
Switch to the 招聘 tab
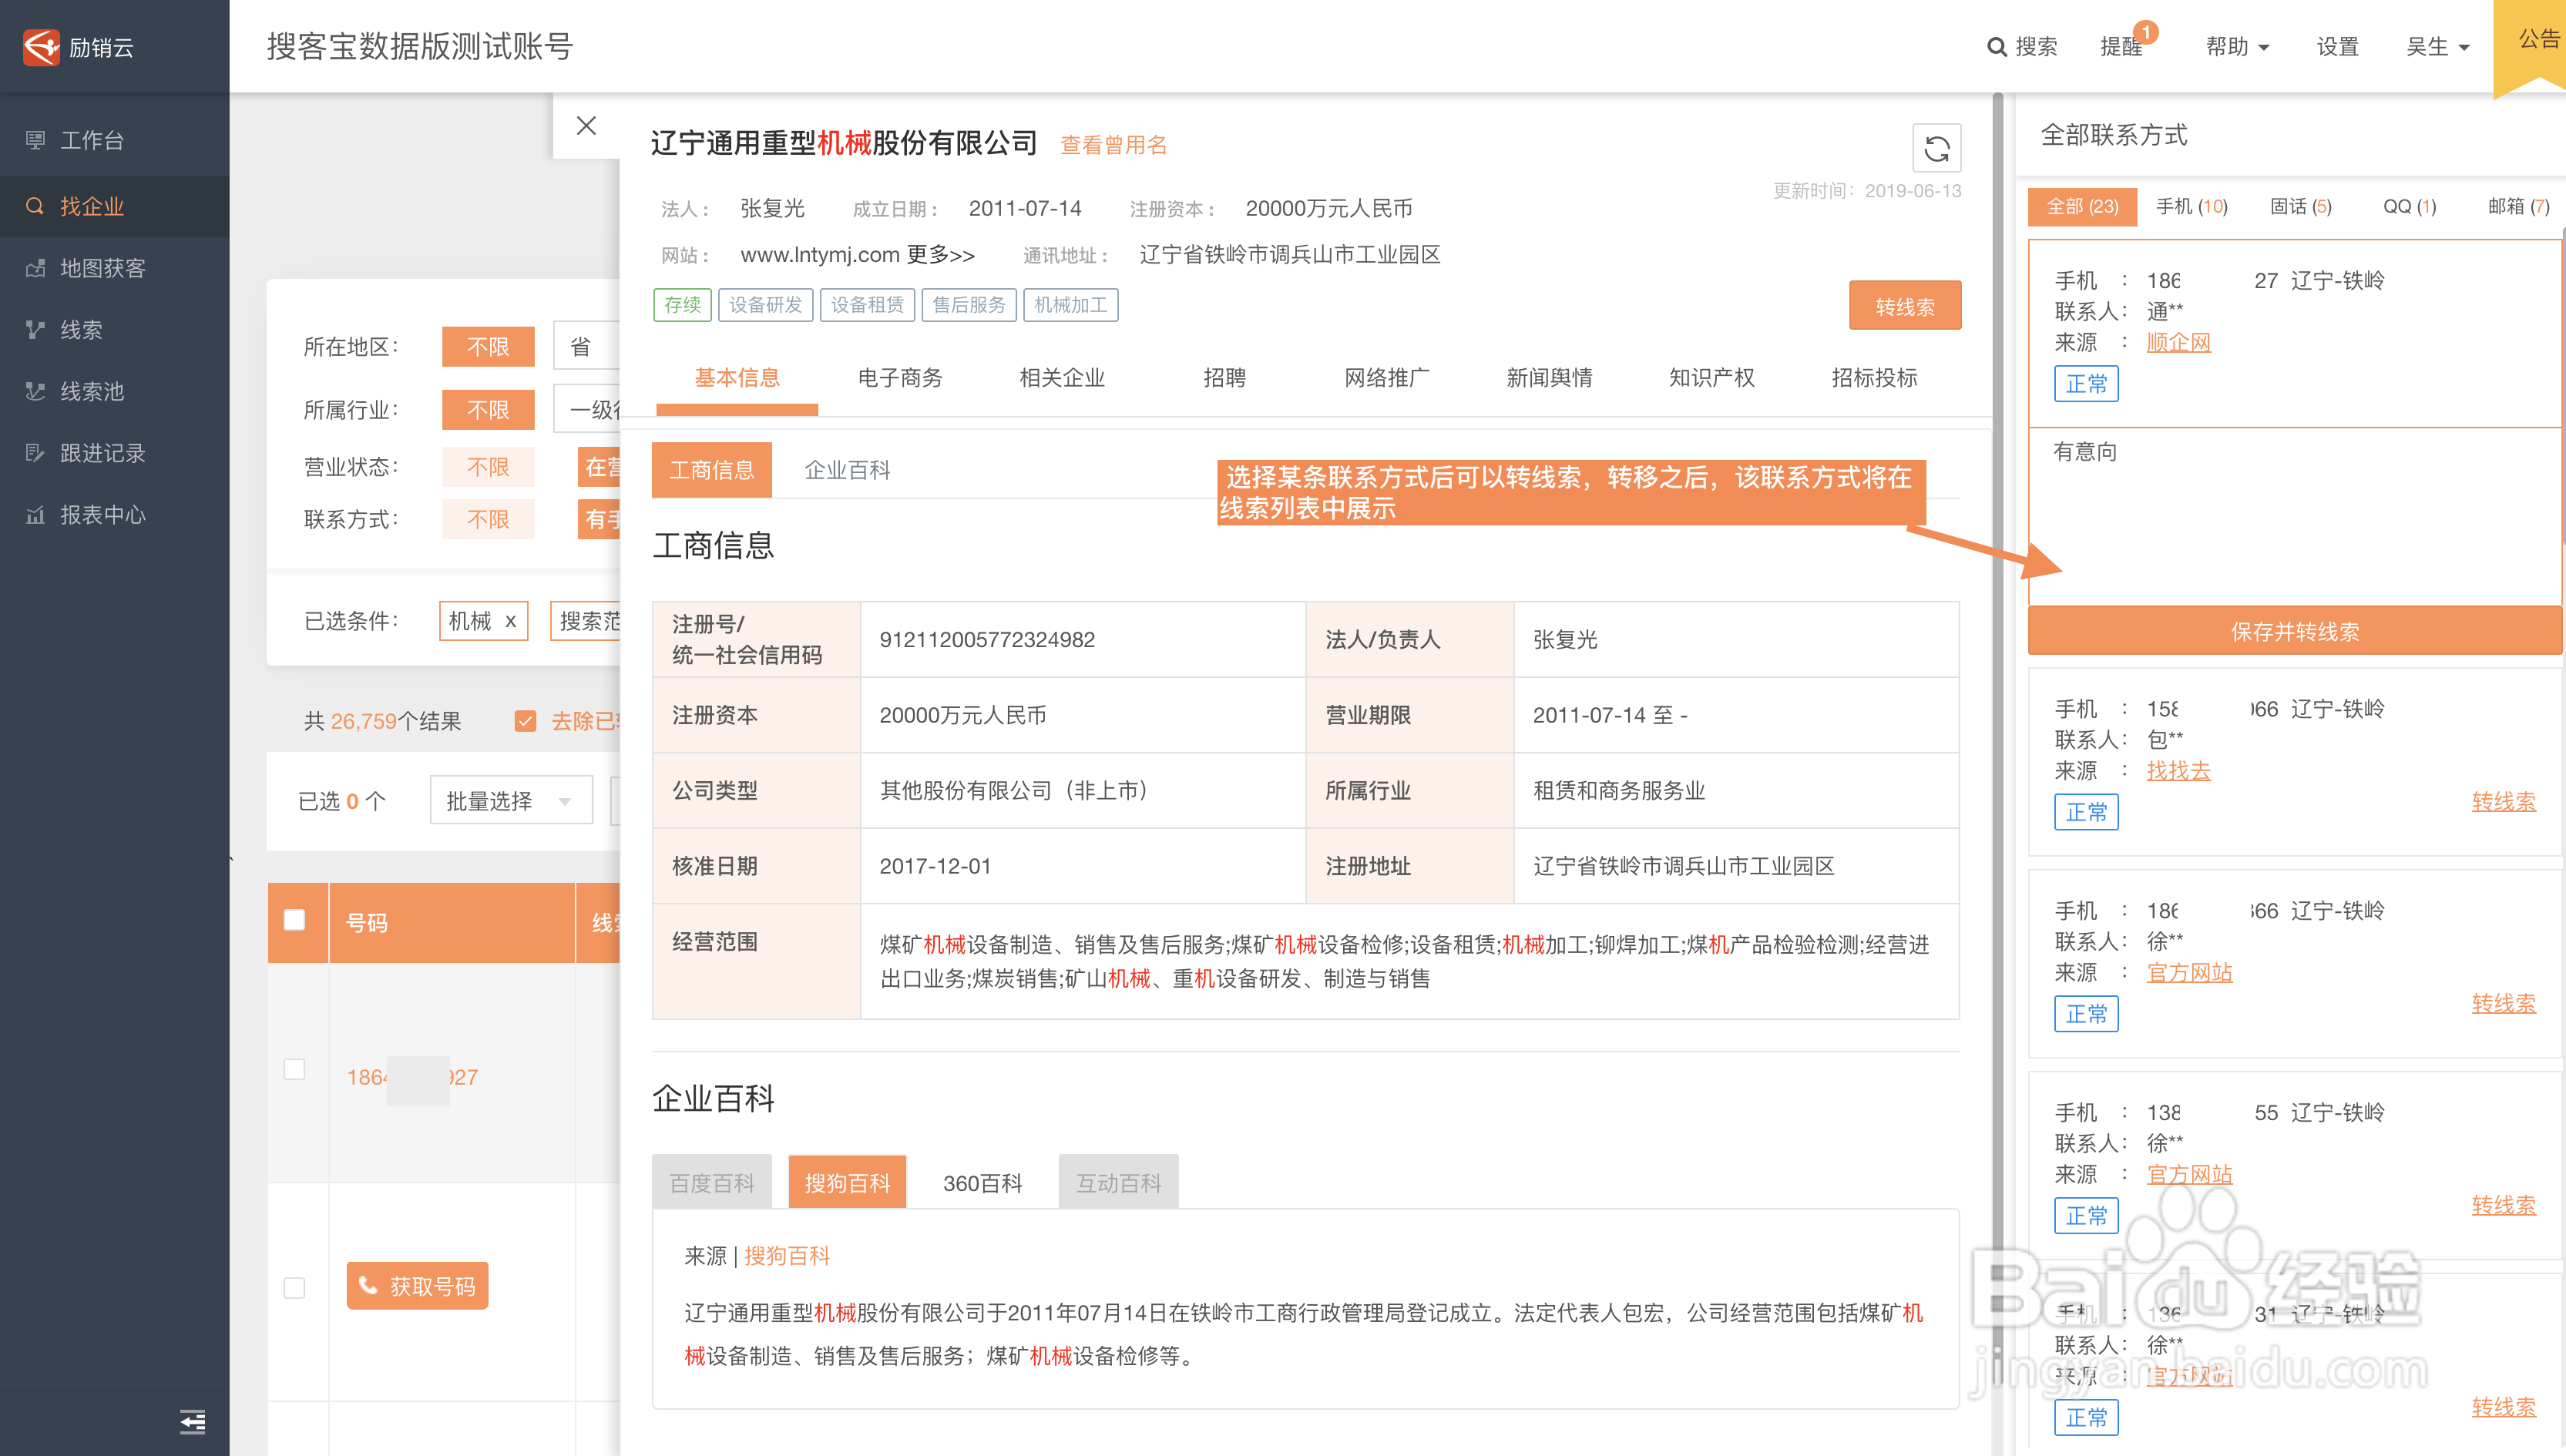(1224, 378)
